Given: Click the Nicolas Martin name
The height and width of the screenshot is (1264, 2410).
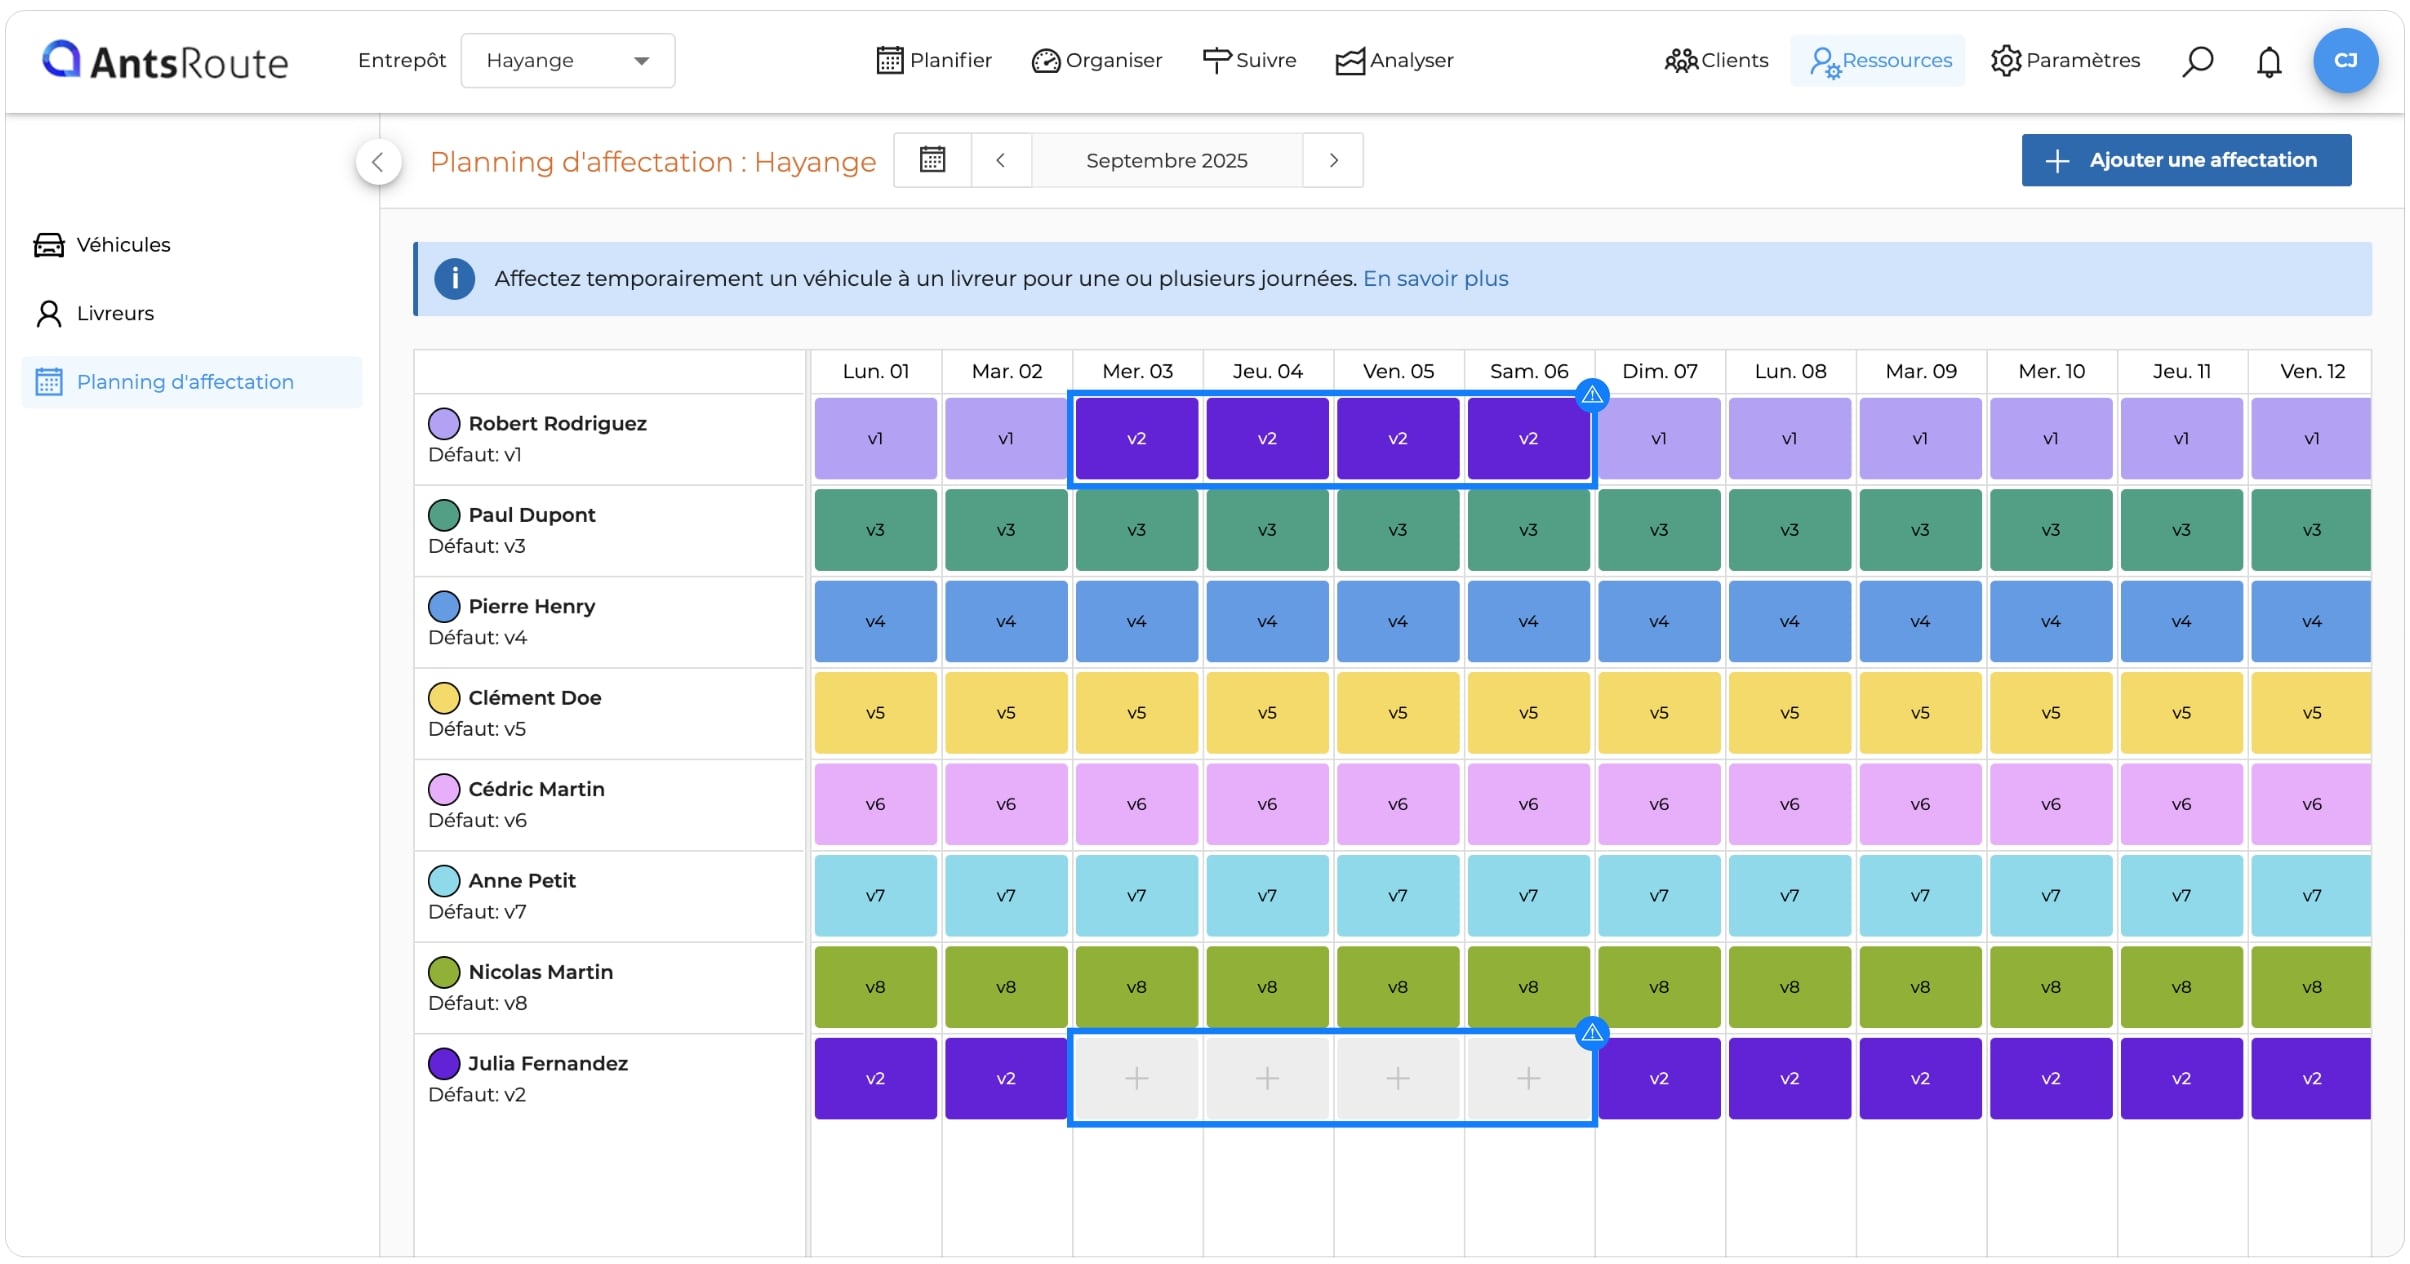Looking at the screenshot, I should tap(540, 972).
